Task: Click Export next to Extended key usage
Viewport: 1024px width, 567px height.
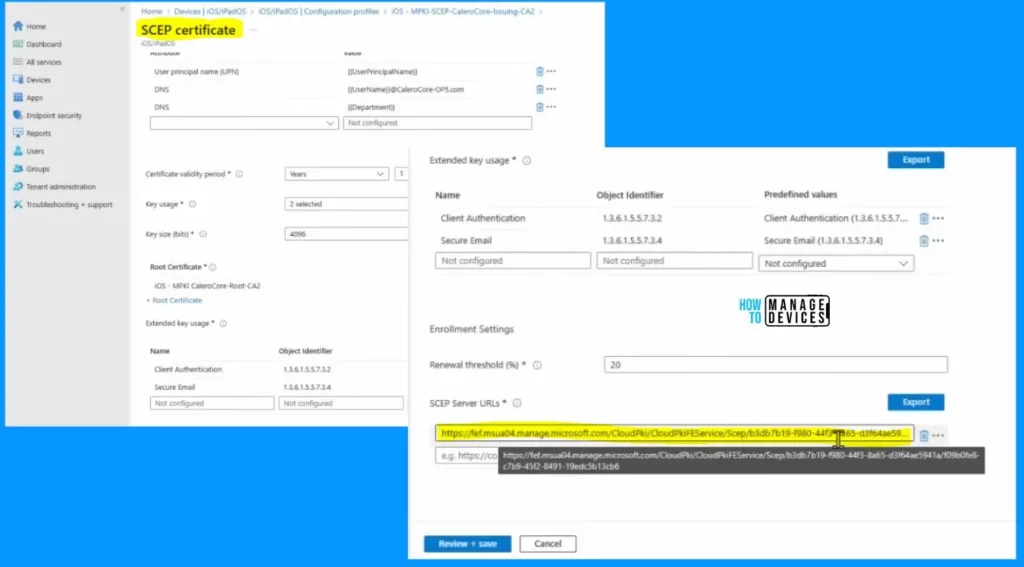Action: click(x=916, y=160)
